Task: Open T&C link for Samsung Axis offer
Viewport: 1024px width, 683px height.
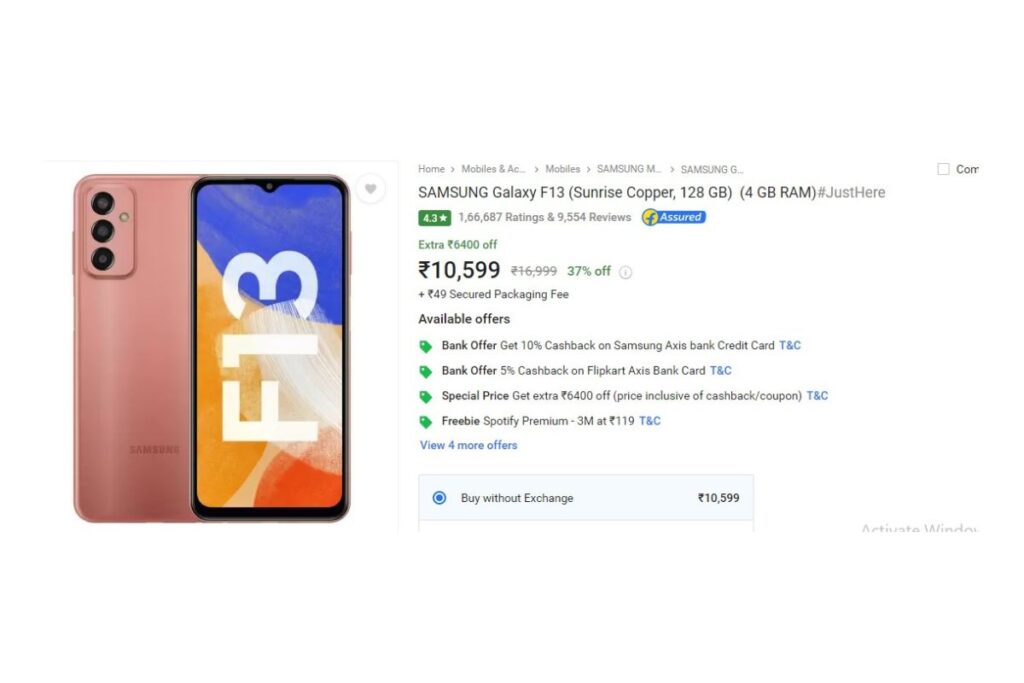Action: 790,345
